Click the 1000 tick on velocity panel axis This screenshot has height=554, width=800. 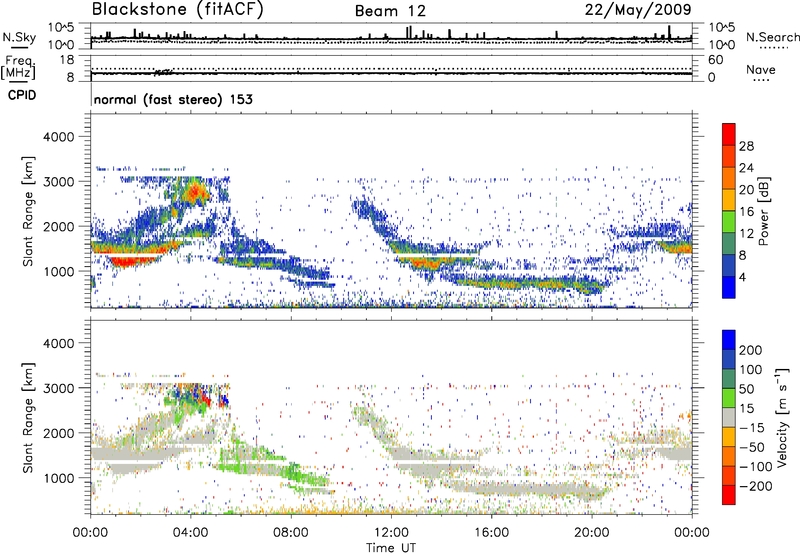(x=58, y=478)
